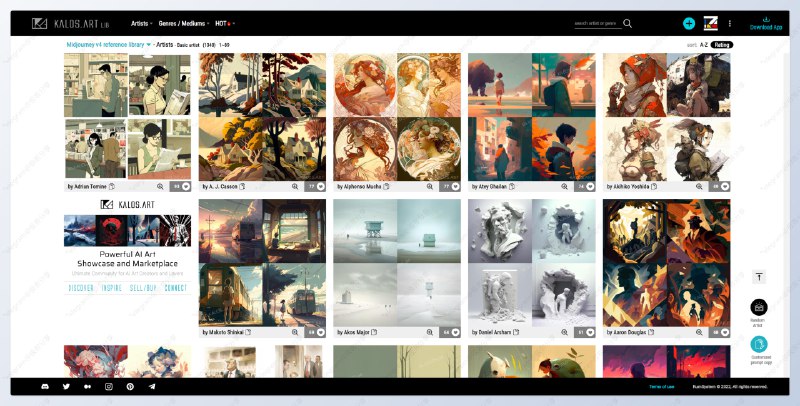
Task: Click the Customized prompt copy icon
Action: [x=759, y=344]
